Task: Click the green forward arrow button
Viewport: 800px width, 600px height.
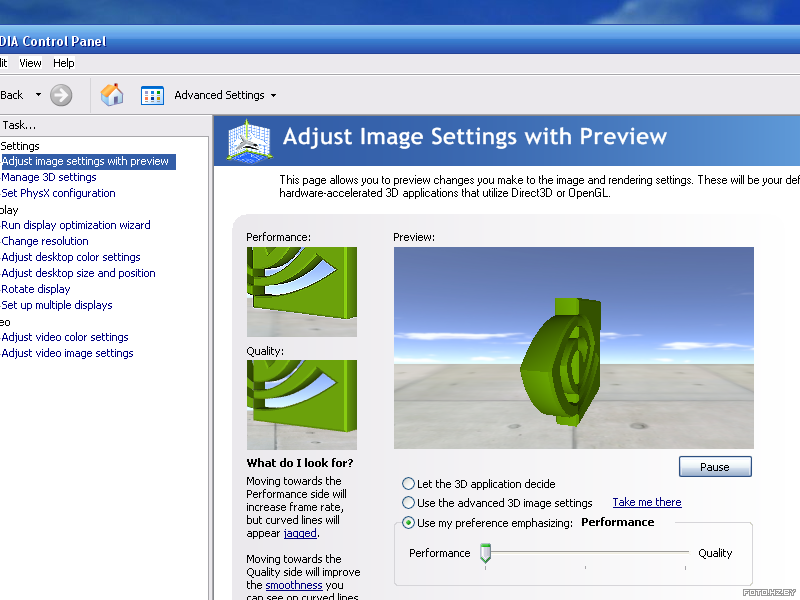Action: point(61,95)
